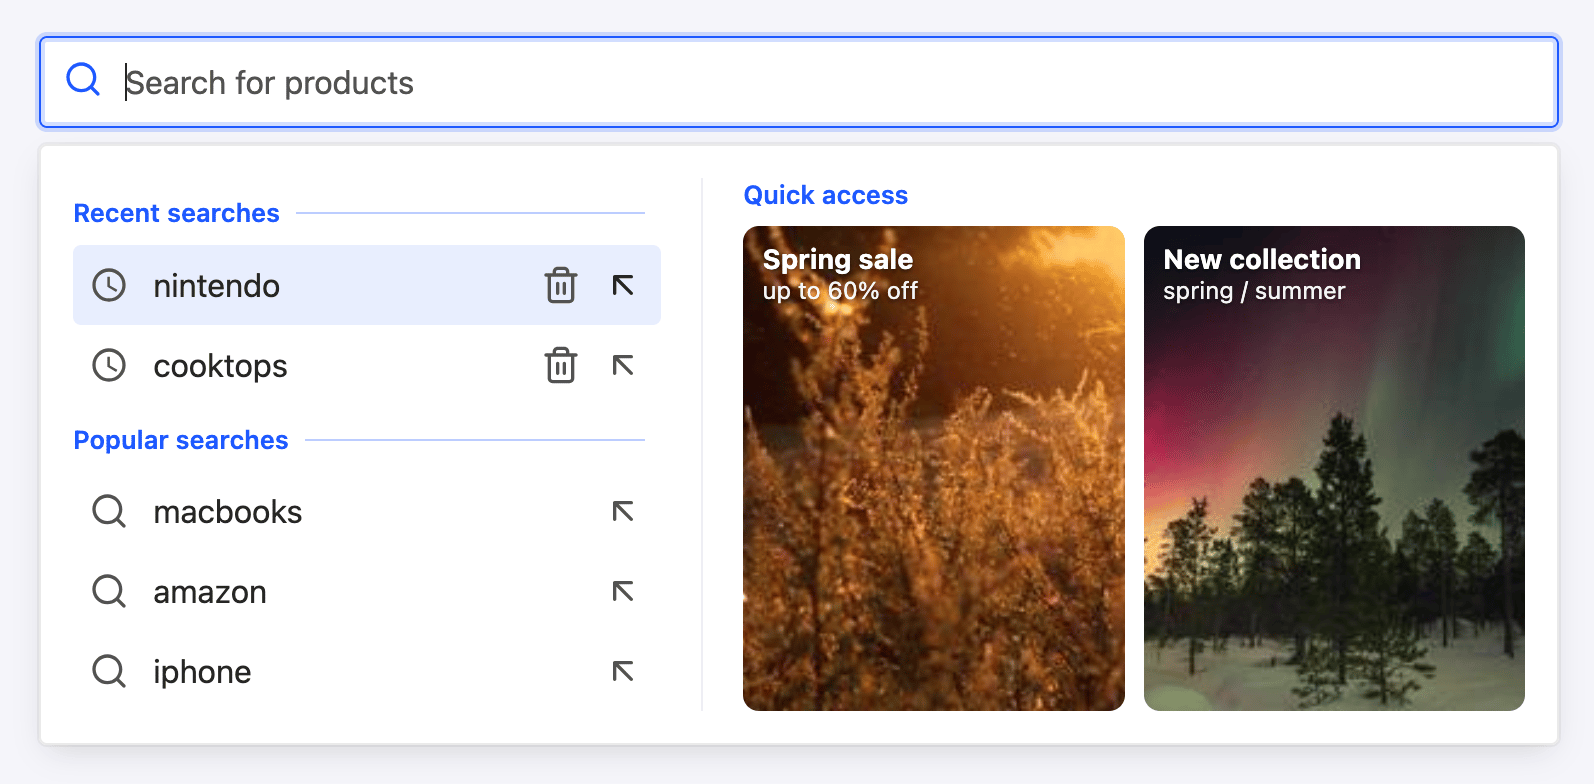
Task: Select the nintendo recent search
Action: [367, 285]
